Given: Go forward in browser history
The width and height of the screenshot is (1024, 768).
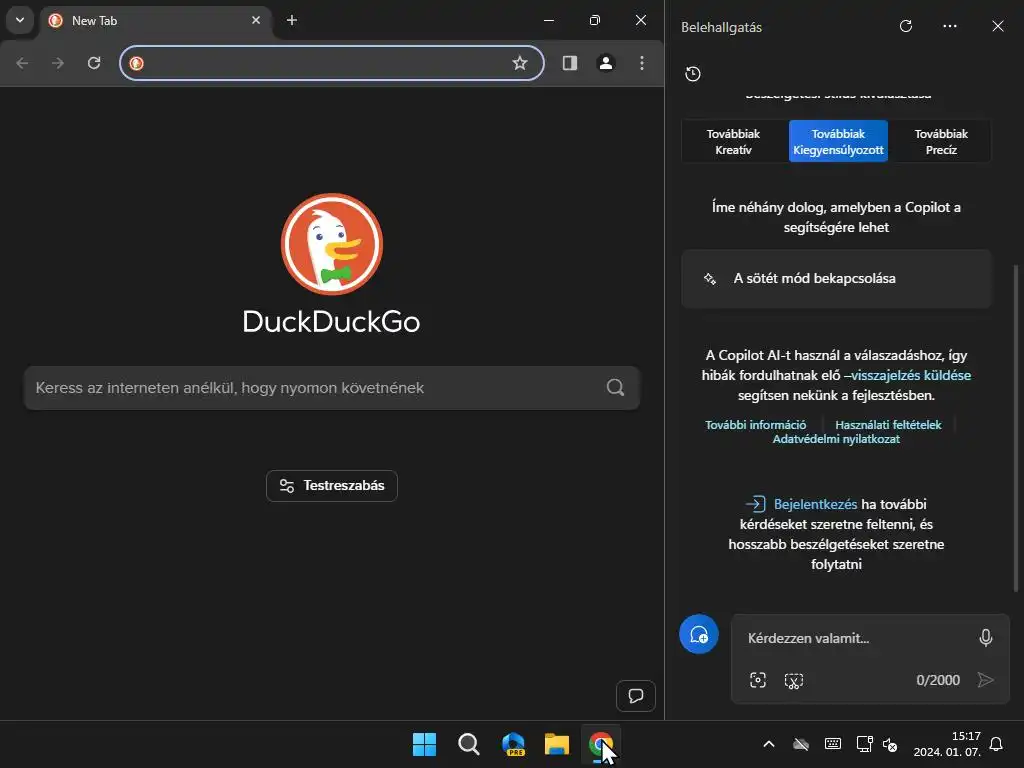Looking at the screenshot, I should coord(58,63).
